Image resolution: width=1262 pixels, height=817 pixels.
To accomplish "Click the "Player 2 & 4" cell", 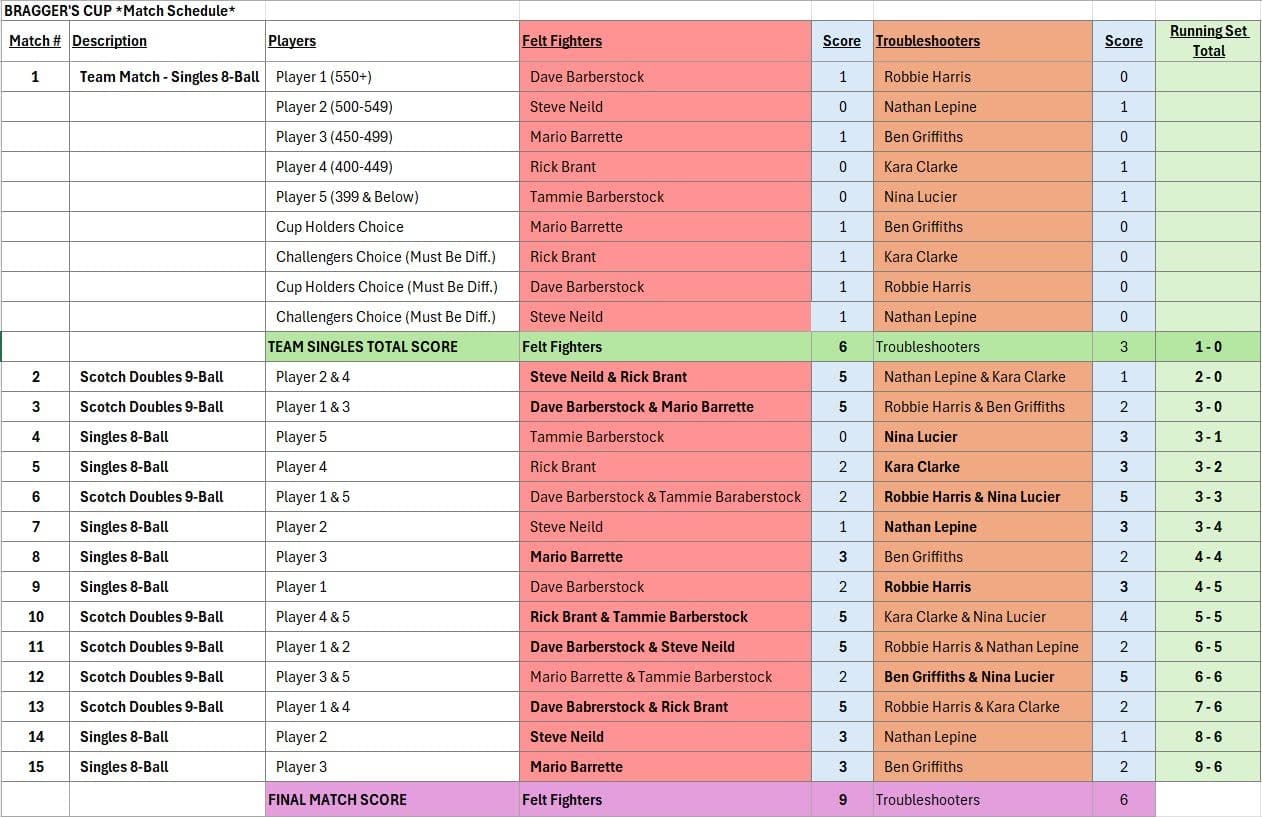I will pyautogui.click(x=392, y=377).
